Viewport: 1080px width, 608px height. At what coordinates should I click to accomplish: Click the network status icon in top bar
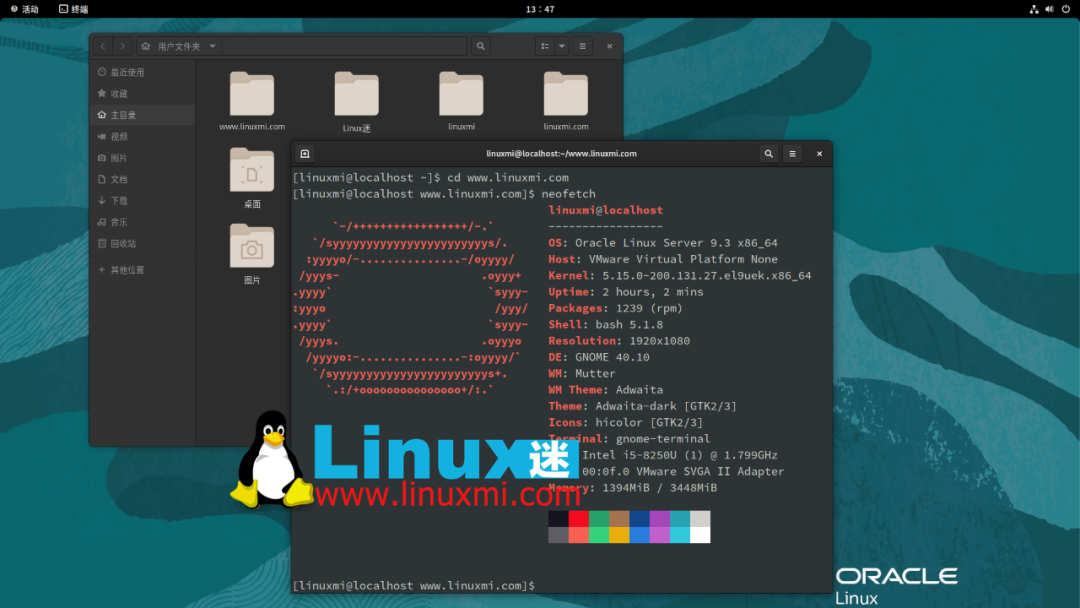tap(1034, 9)
